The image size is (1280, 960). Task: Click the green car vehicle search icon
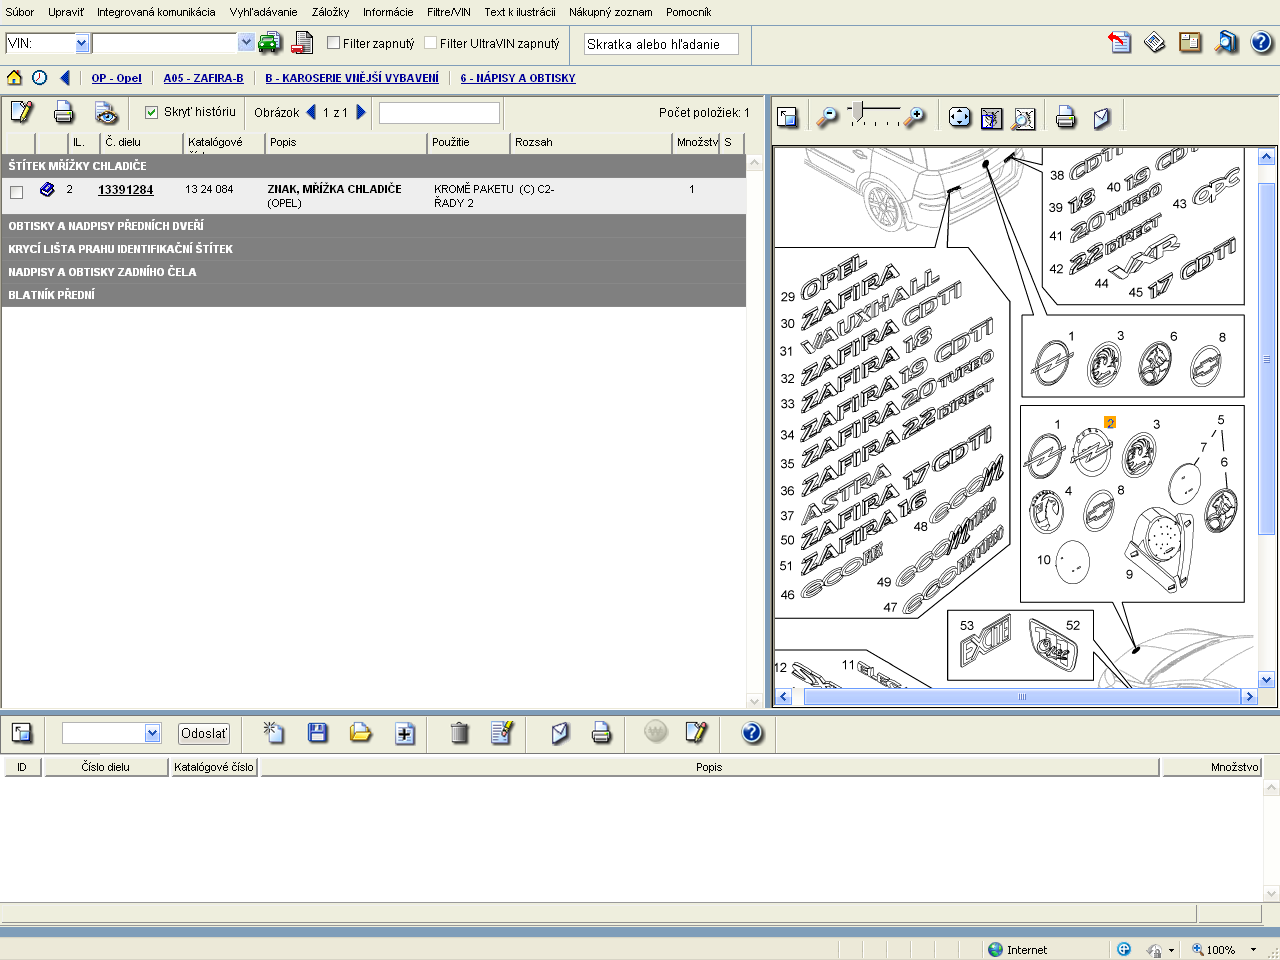click(x=269, y=43)
